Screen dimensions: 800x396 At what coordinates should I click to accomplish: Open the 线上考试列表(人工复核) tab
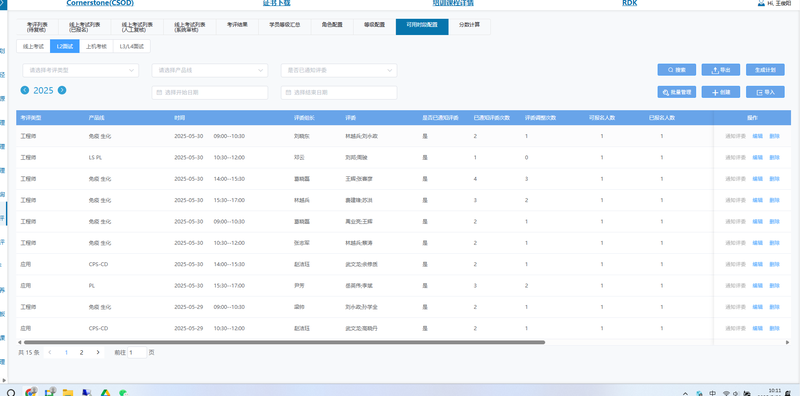pyautogui.click(x=137, y=27)
